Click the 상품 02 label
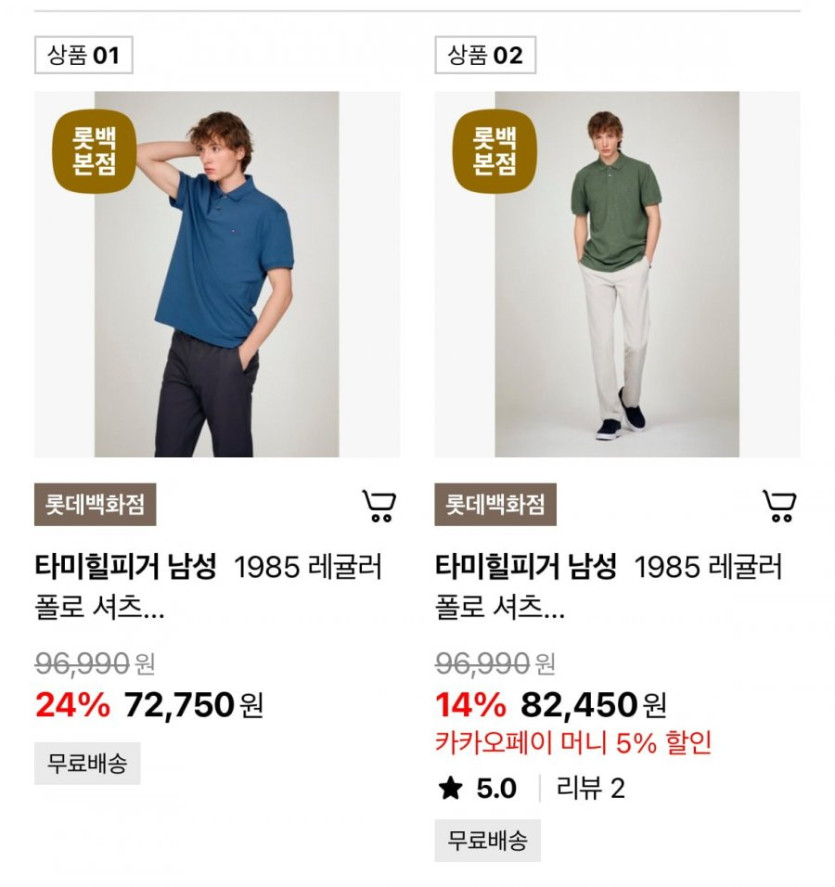 pos(485,56)
